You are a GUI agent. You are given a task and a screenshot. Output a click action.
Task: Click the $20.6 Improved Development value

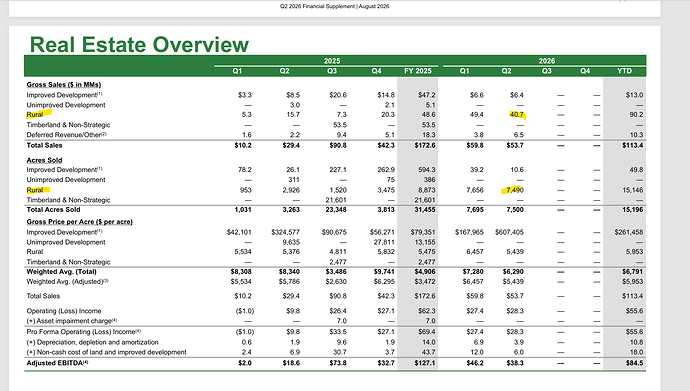coord(338,95)
